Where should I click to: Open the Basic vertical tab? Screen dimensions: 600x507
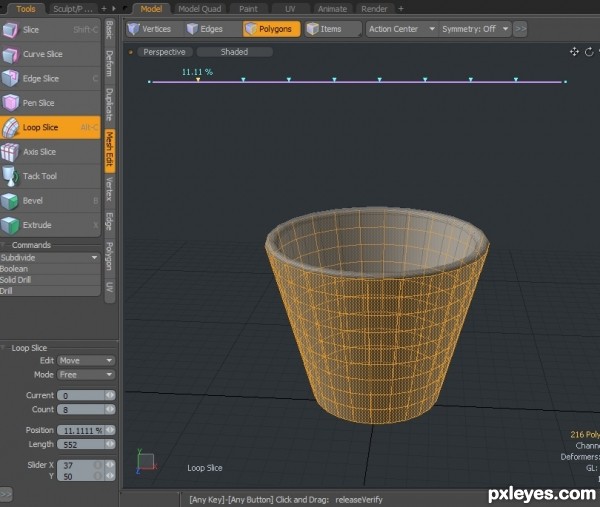pyautogui.click(x=109, y=30)
